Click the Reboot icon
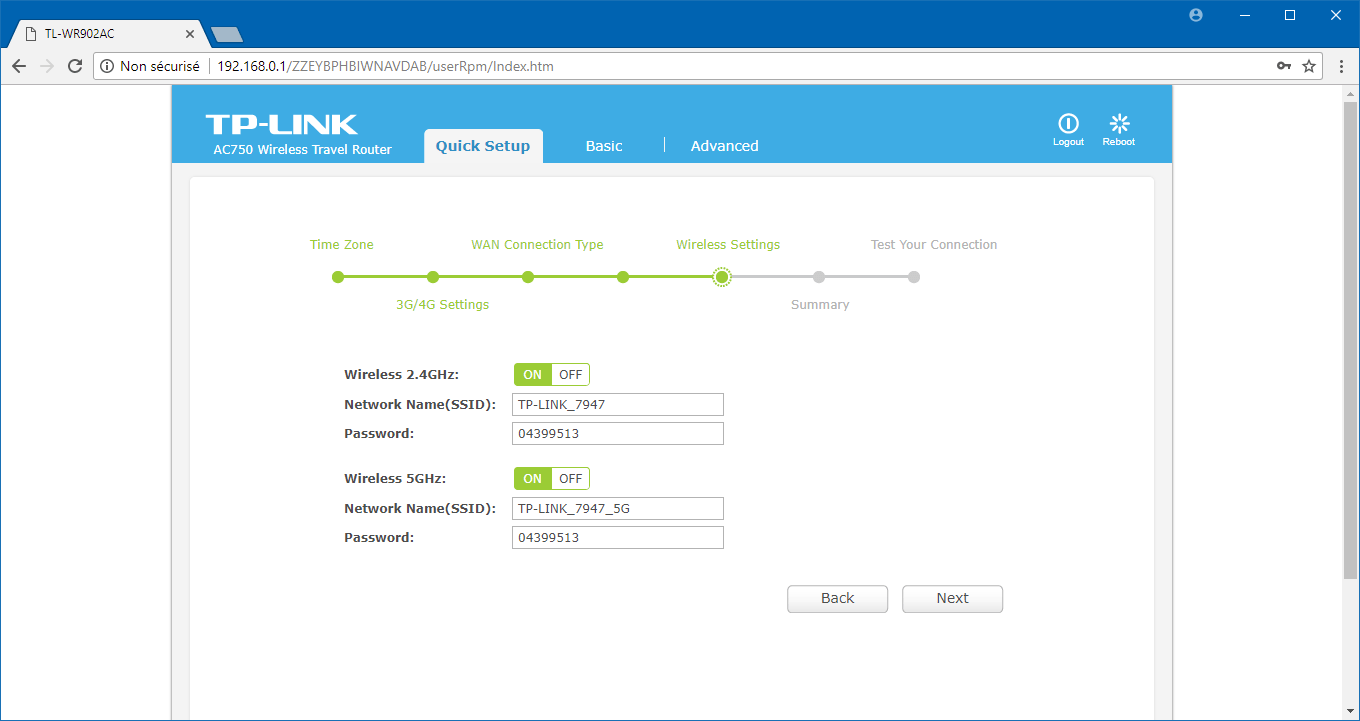The height and width of the screenshot is (721, 1360). point(1119,123)
